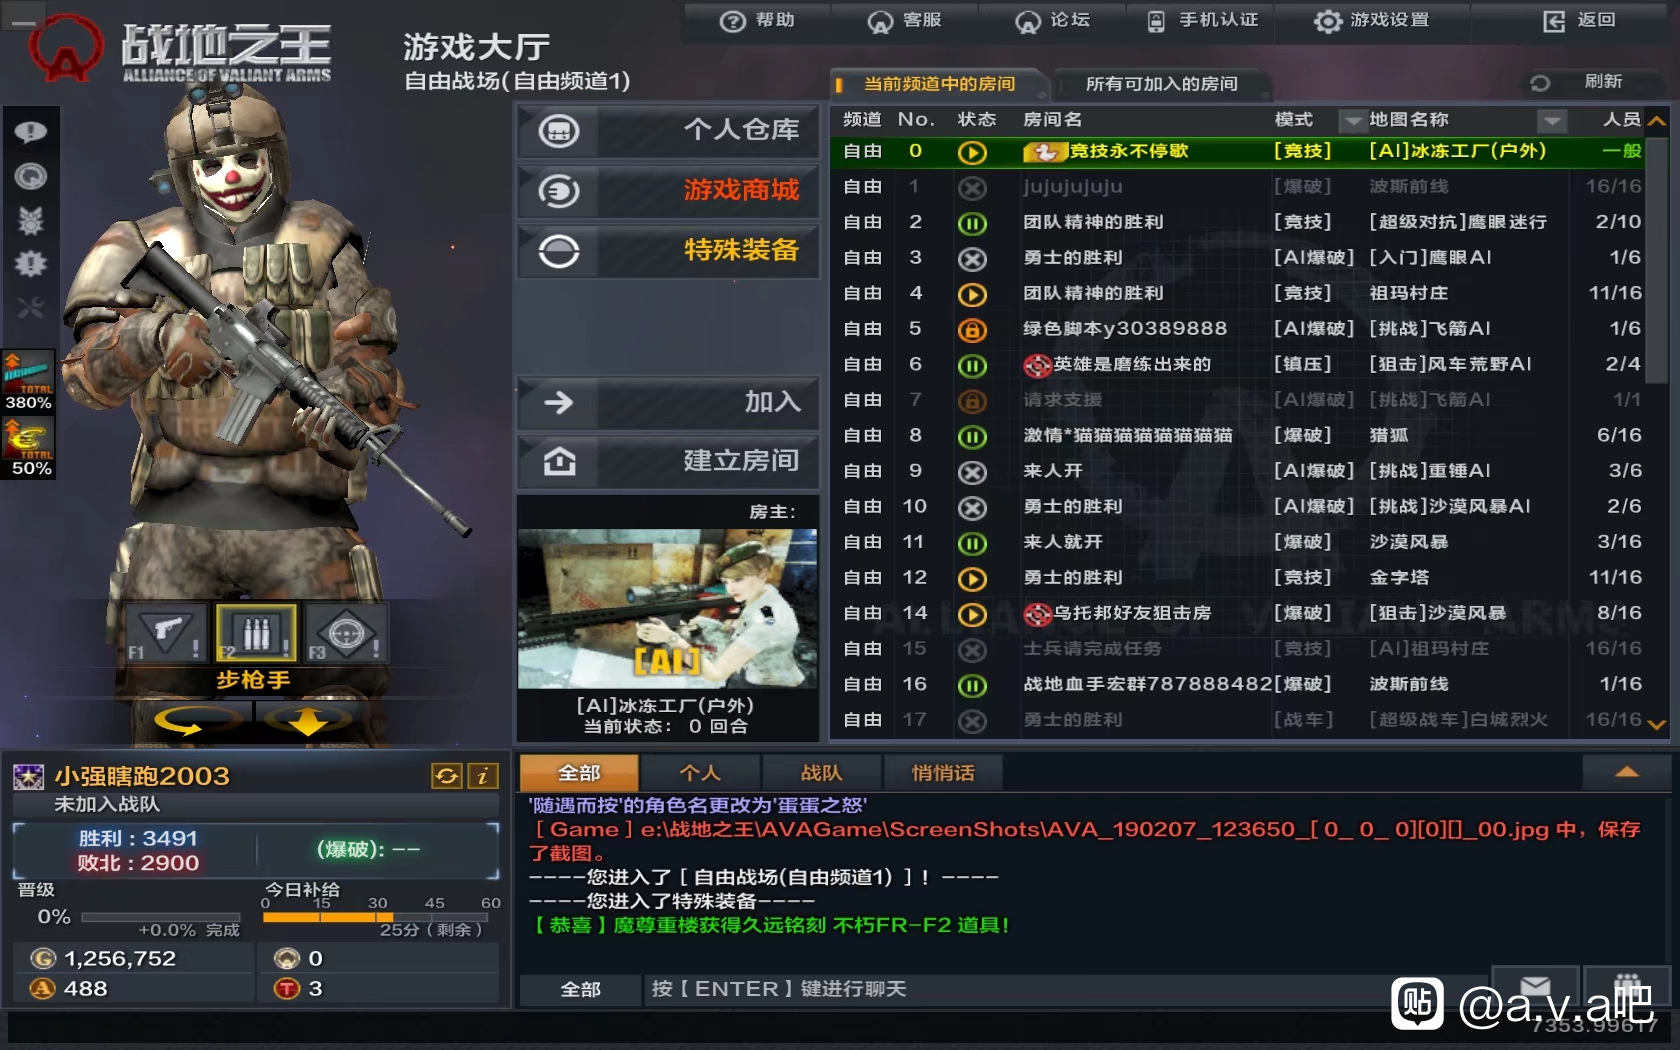This screenshot has height=1050, width=1680.
Task: Click speech bubble sidebar icon
Action: [31, 132]
